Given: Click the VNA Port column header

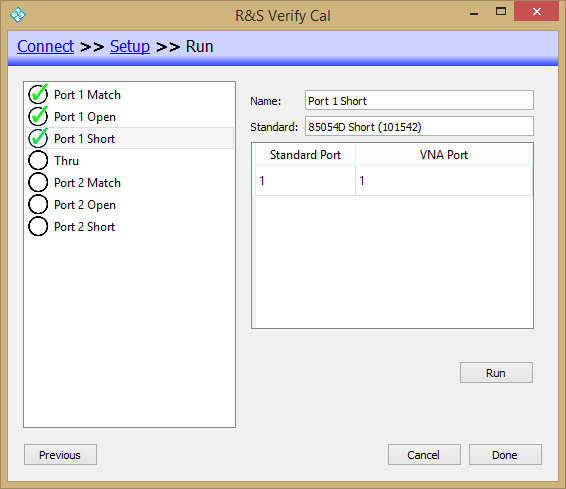Looking at the screenshot, I should tap(444, 155).
